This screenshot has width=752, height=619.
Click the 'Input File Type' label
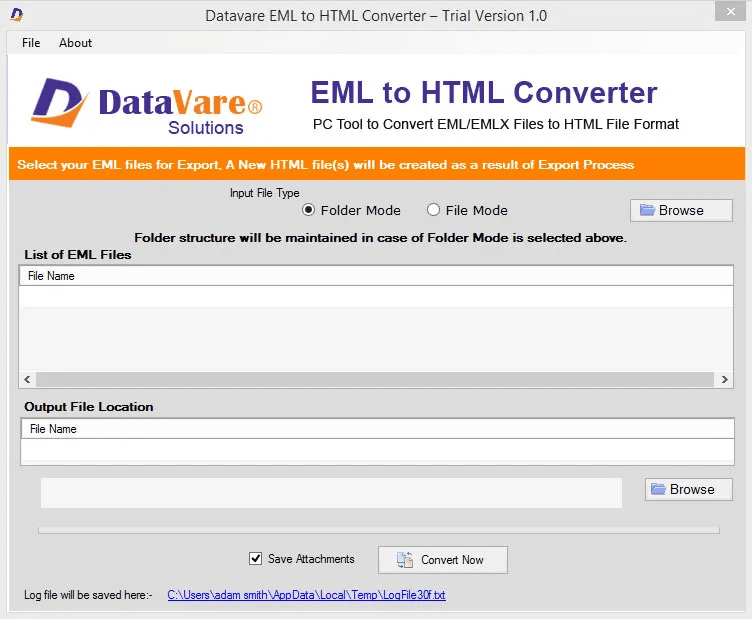click(x=264, y=193)
